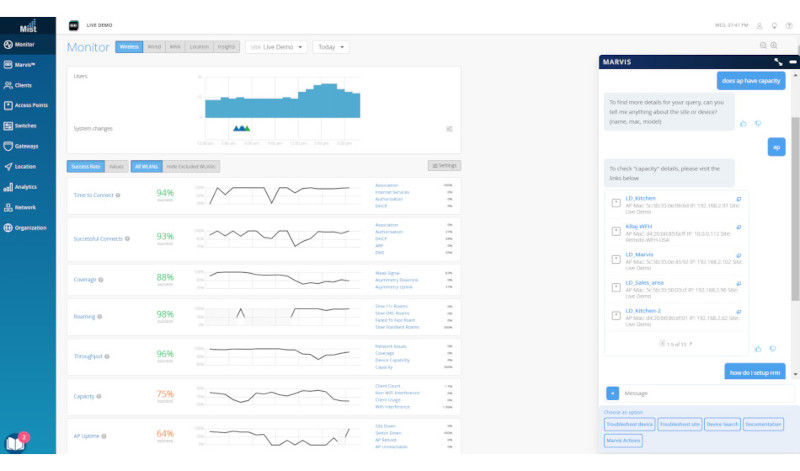Click the zoom-in magnifier above the Marvis panel
This screenshot has width=800, height=471.
774,46
